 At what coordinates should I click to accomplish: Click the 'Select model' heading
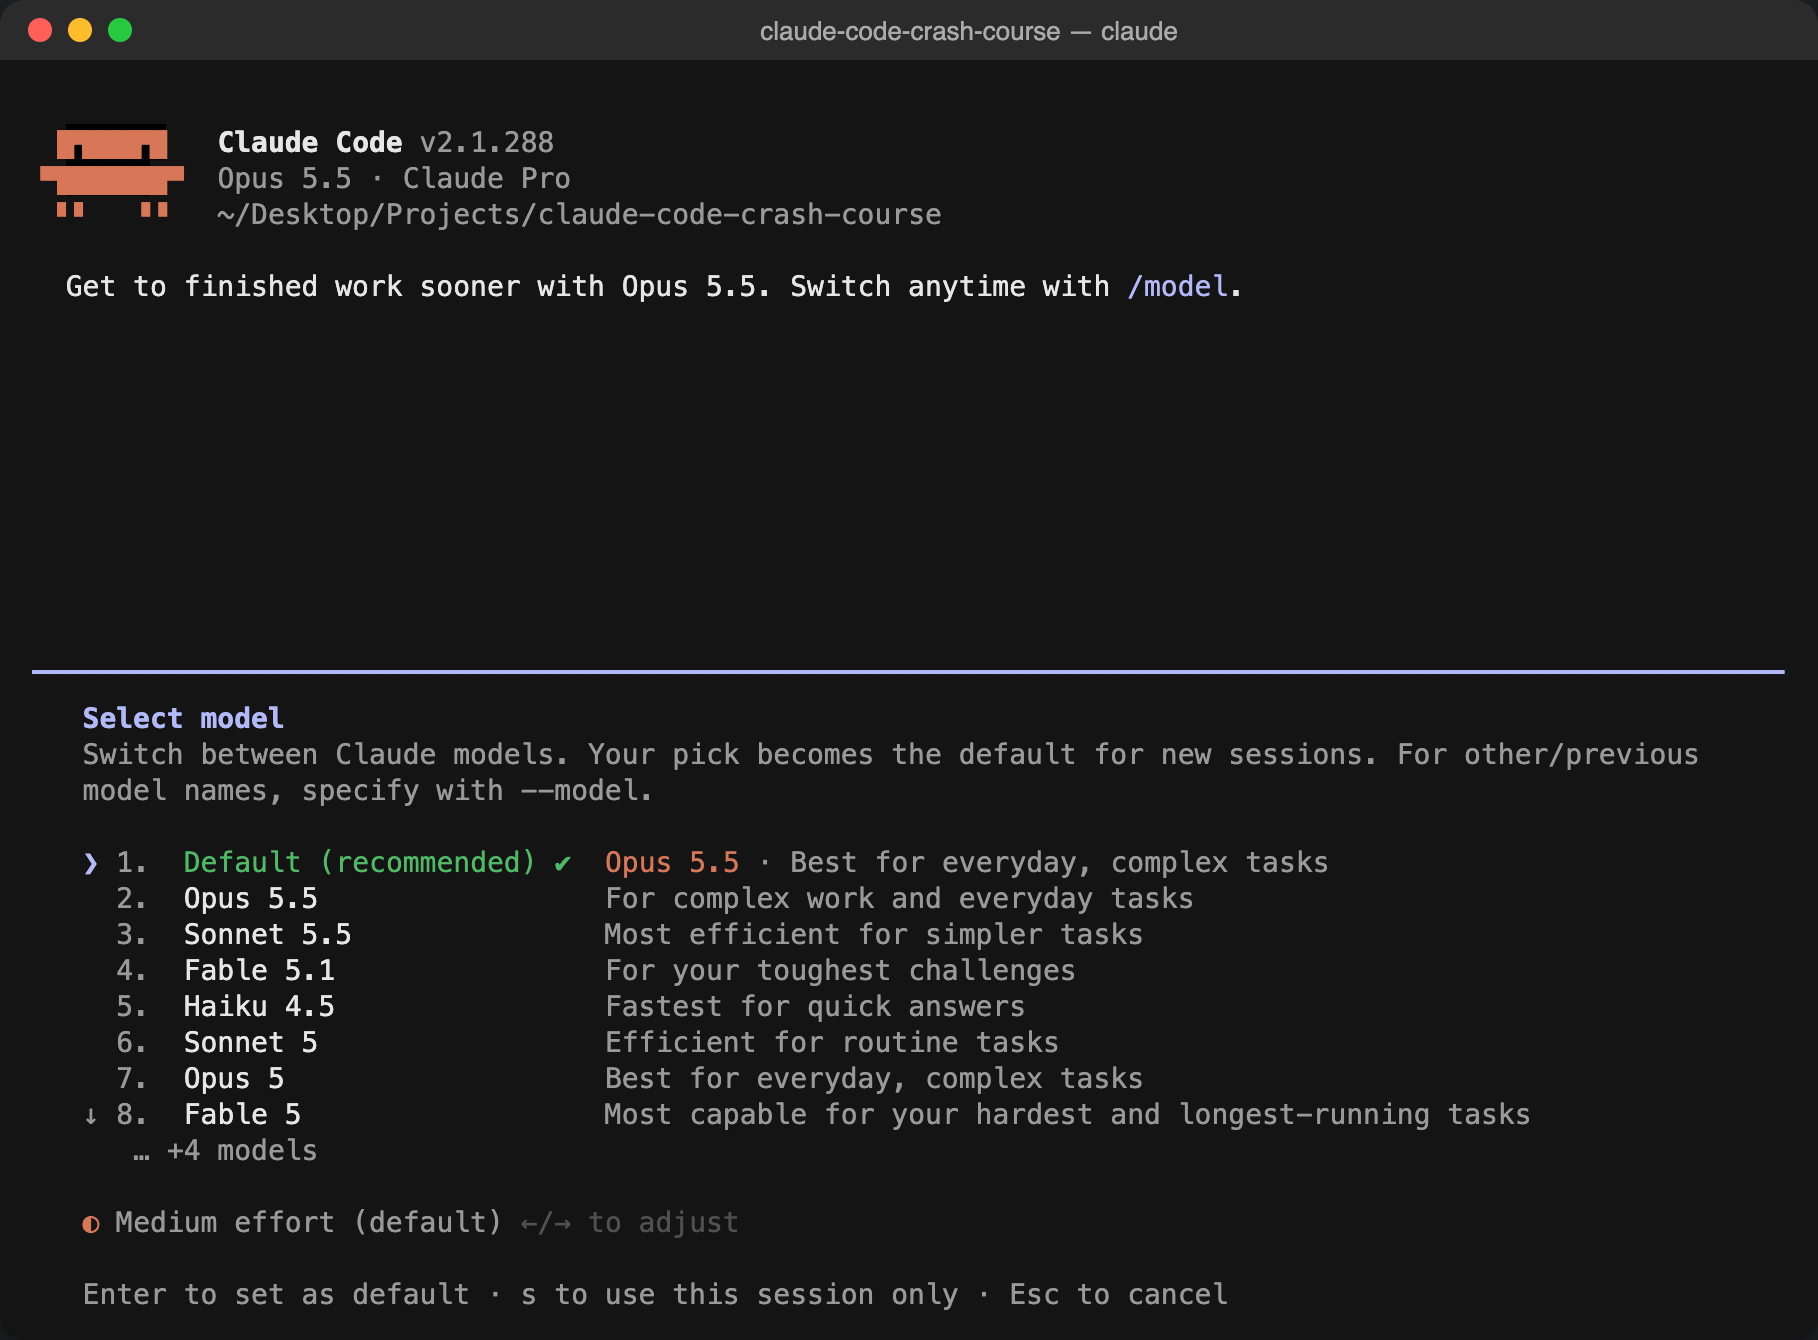pos(183,718)
